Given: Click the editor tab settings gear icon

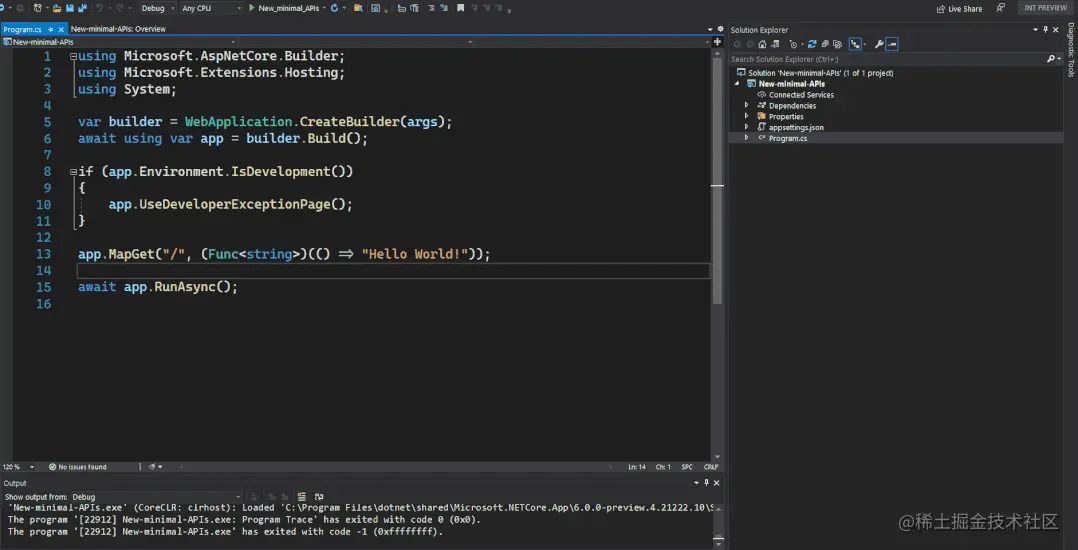Looking at the screenshot, I should [x=720, y=30].
